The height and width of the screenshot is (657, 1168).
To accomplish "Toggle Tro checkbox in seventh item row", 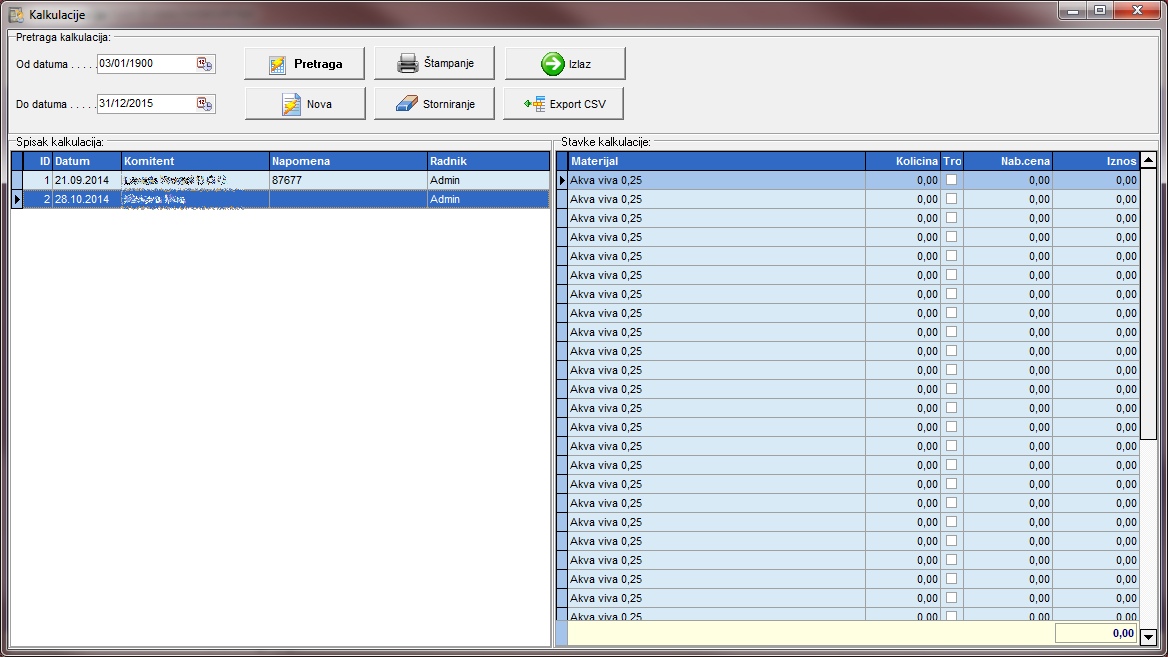I will (951, 293).
